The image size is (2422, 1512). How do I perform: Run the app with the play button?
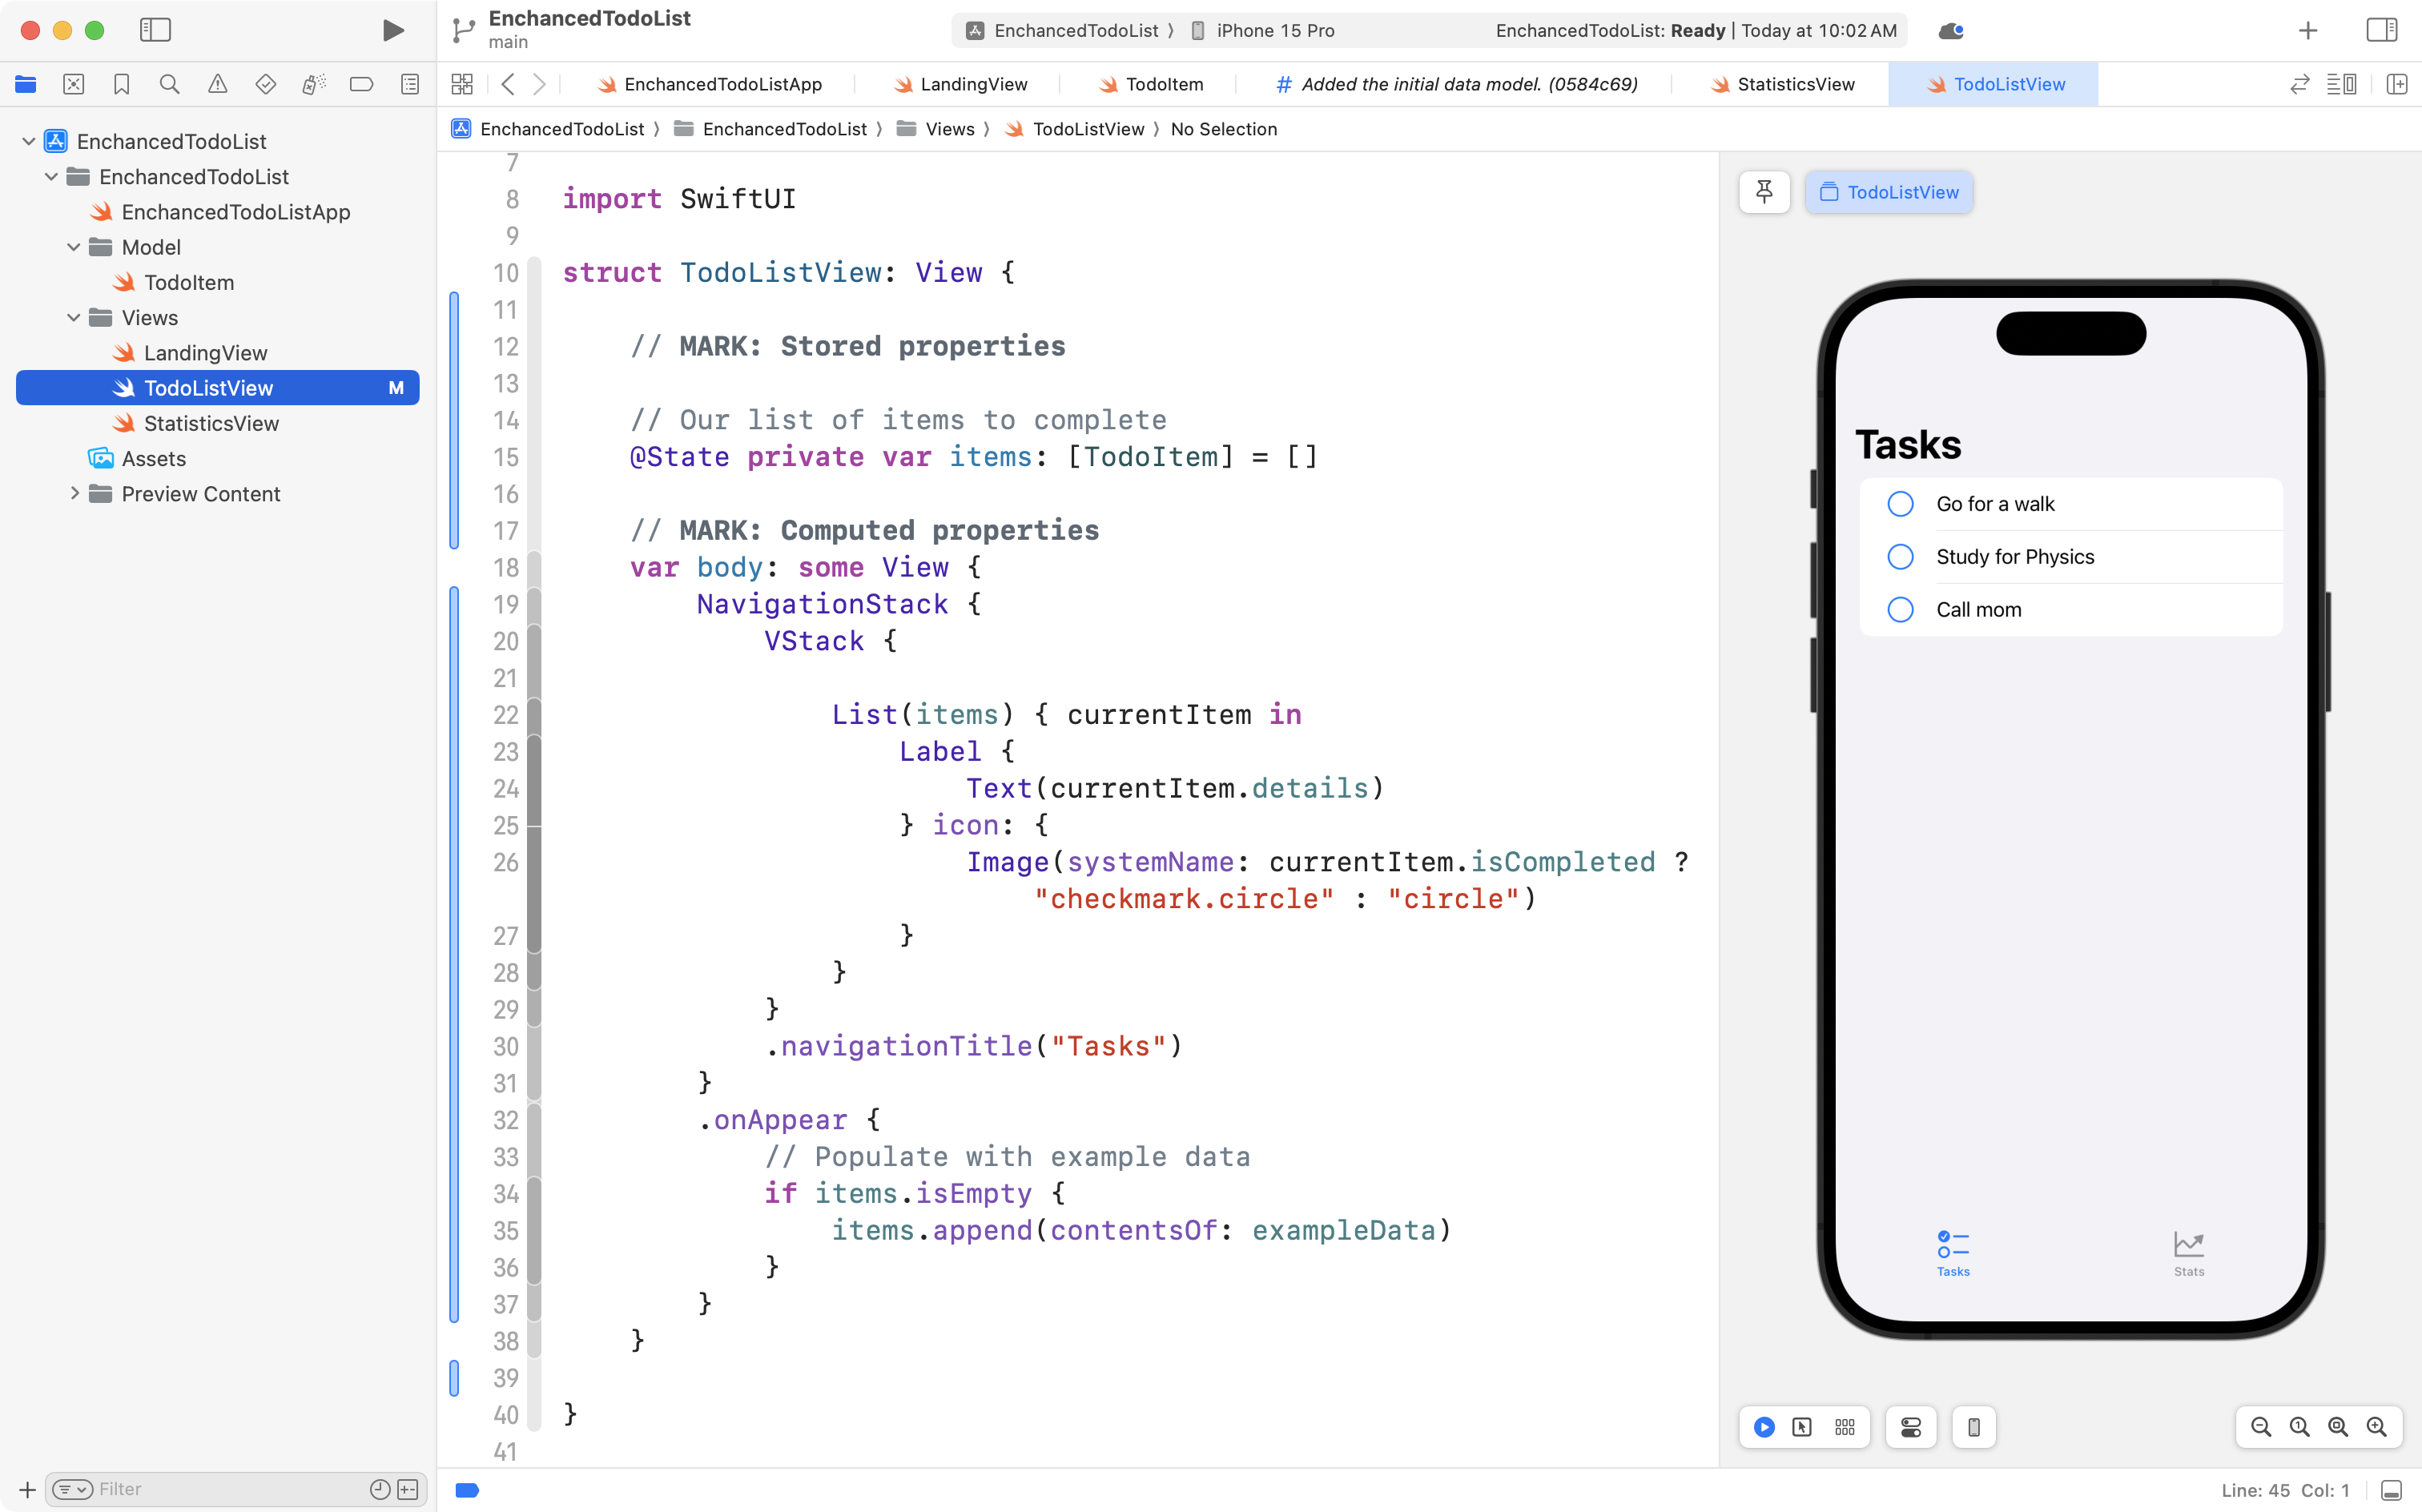[x=392, y=30]
